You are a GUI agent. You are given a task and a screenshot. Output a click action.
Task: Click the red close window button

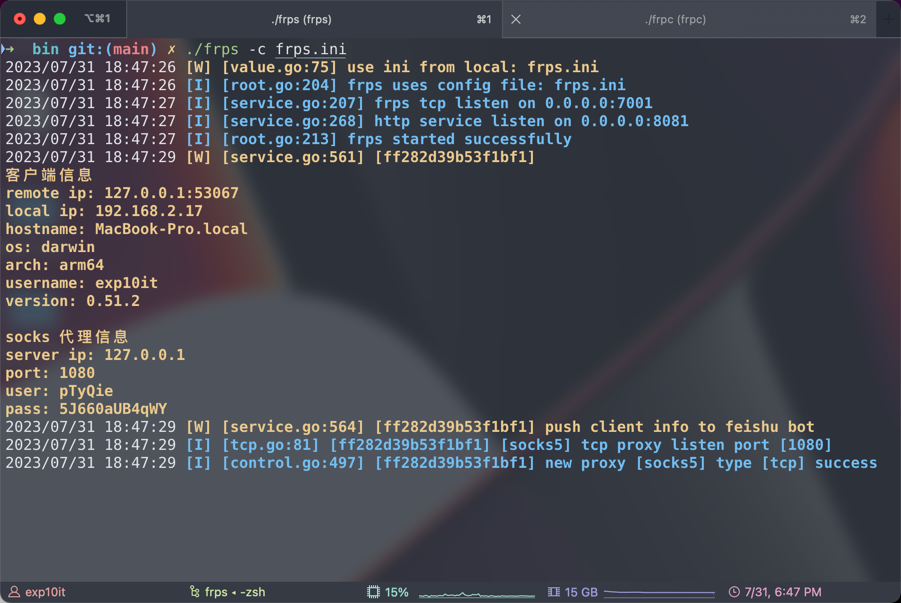(x=20, y=19)
